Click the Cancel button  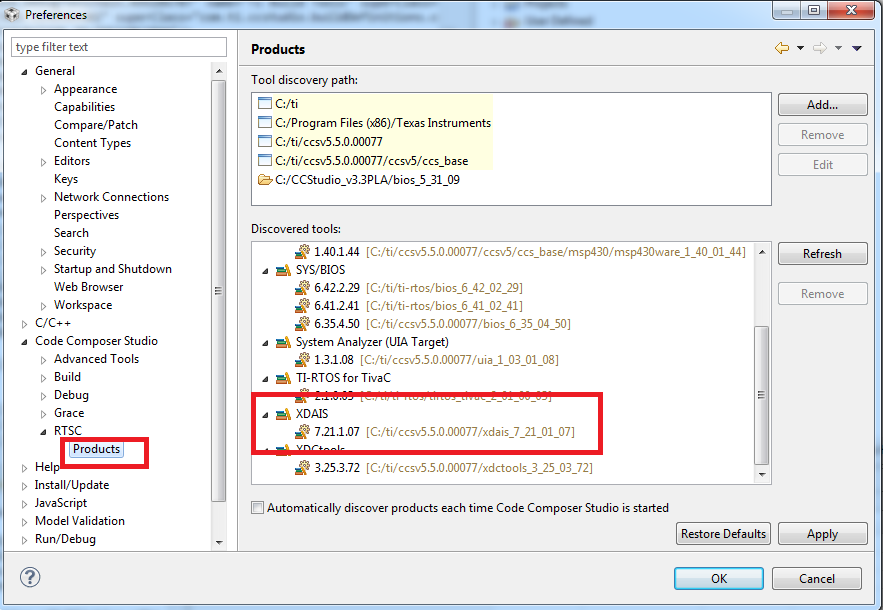click(x=817, y=578)
